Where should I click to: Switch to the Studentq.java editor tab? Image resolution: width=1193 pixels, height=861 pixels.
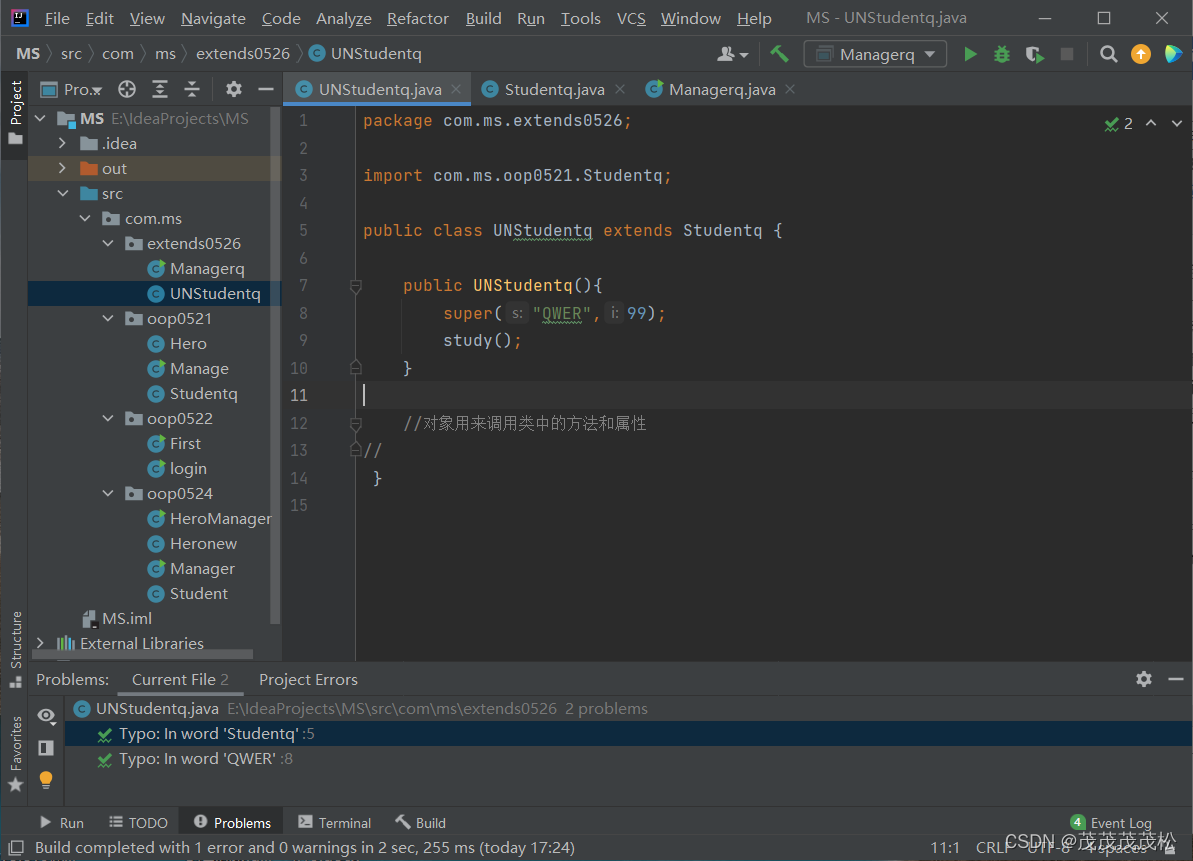[553, 89]
